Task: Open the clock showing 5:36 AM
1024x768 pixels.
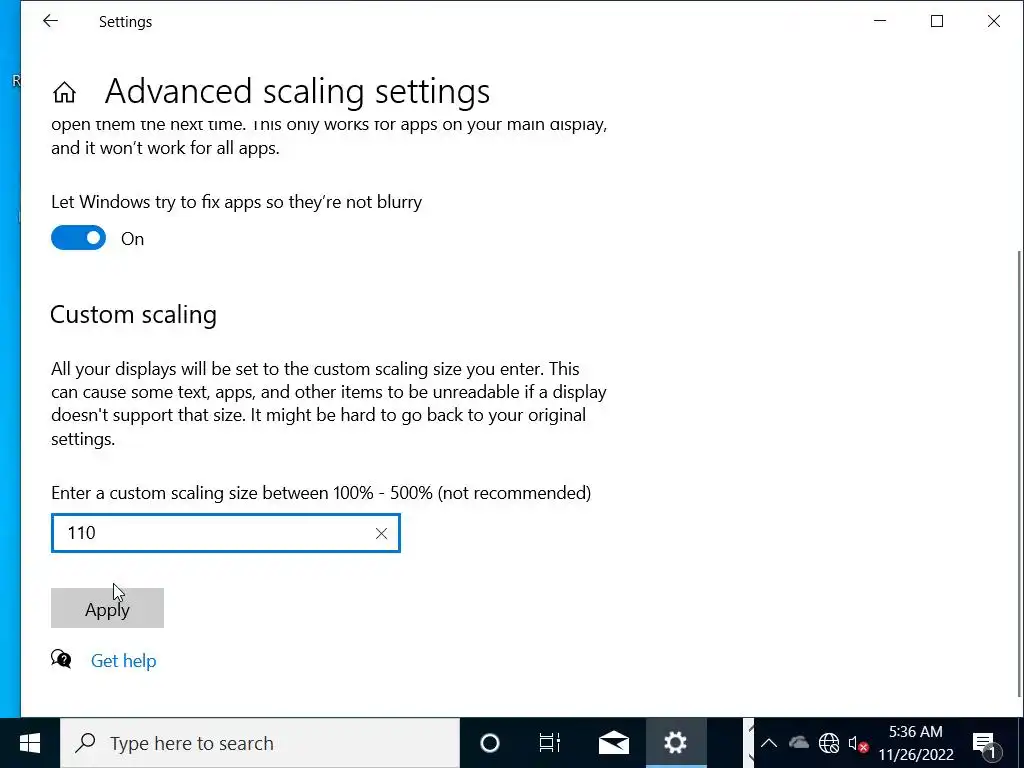Action: (x=916, y=743)
